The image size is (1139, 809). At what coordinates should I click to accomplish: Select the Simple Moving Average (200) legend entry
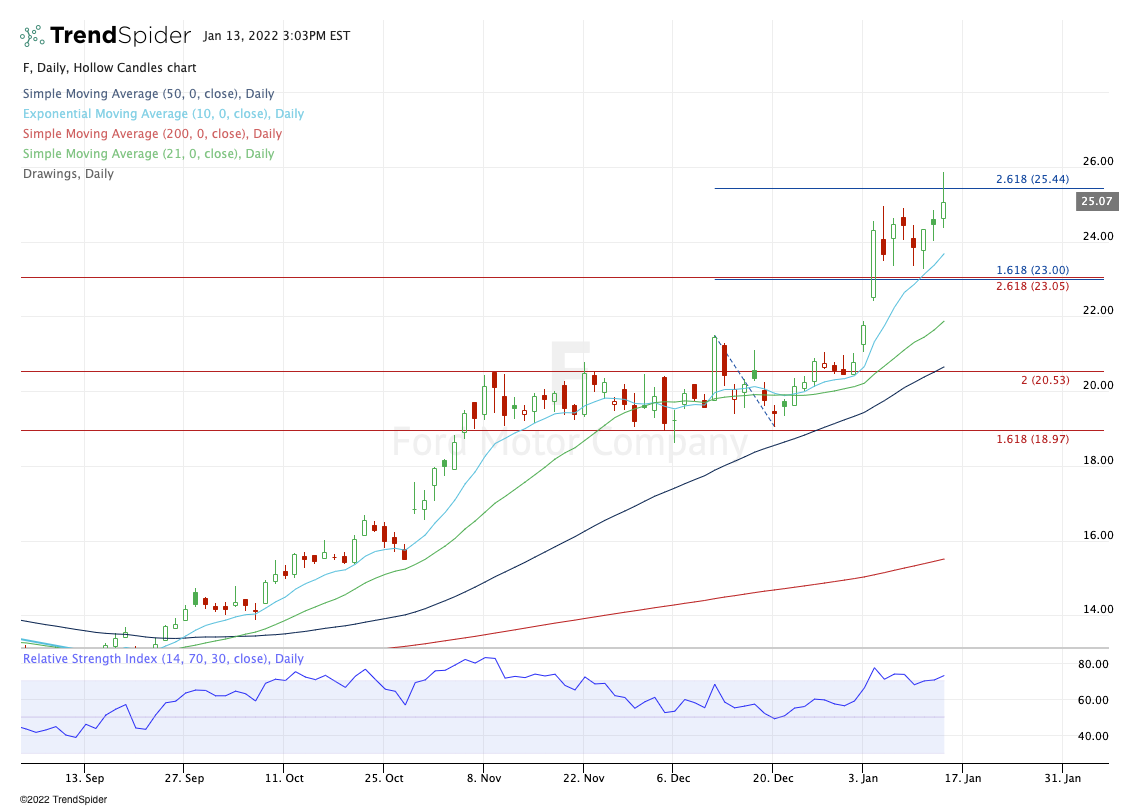click(152, 134)
